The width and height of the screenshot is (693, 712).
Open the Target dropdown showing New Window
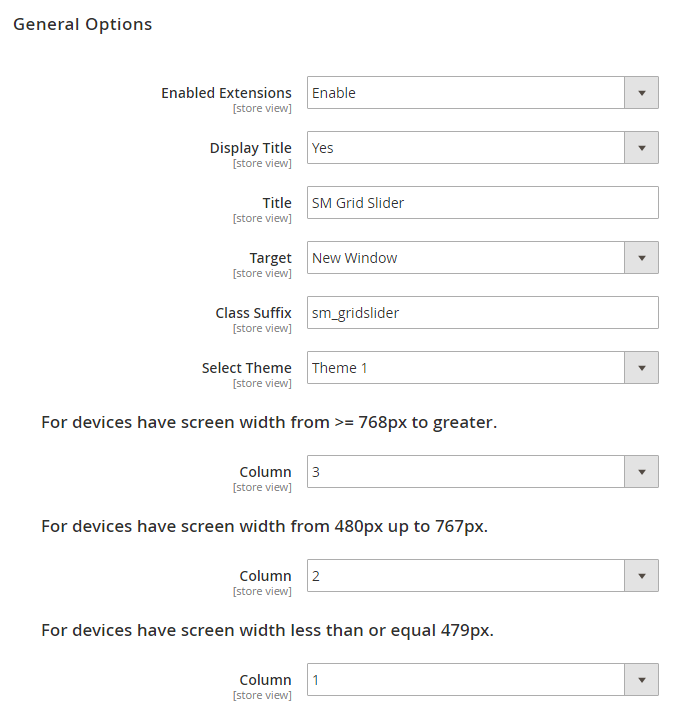click(481, 258)
